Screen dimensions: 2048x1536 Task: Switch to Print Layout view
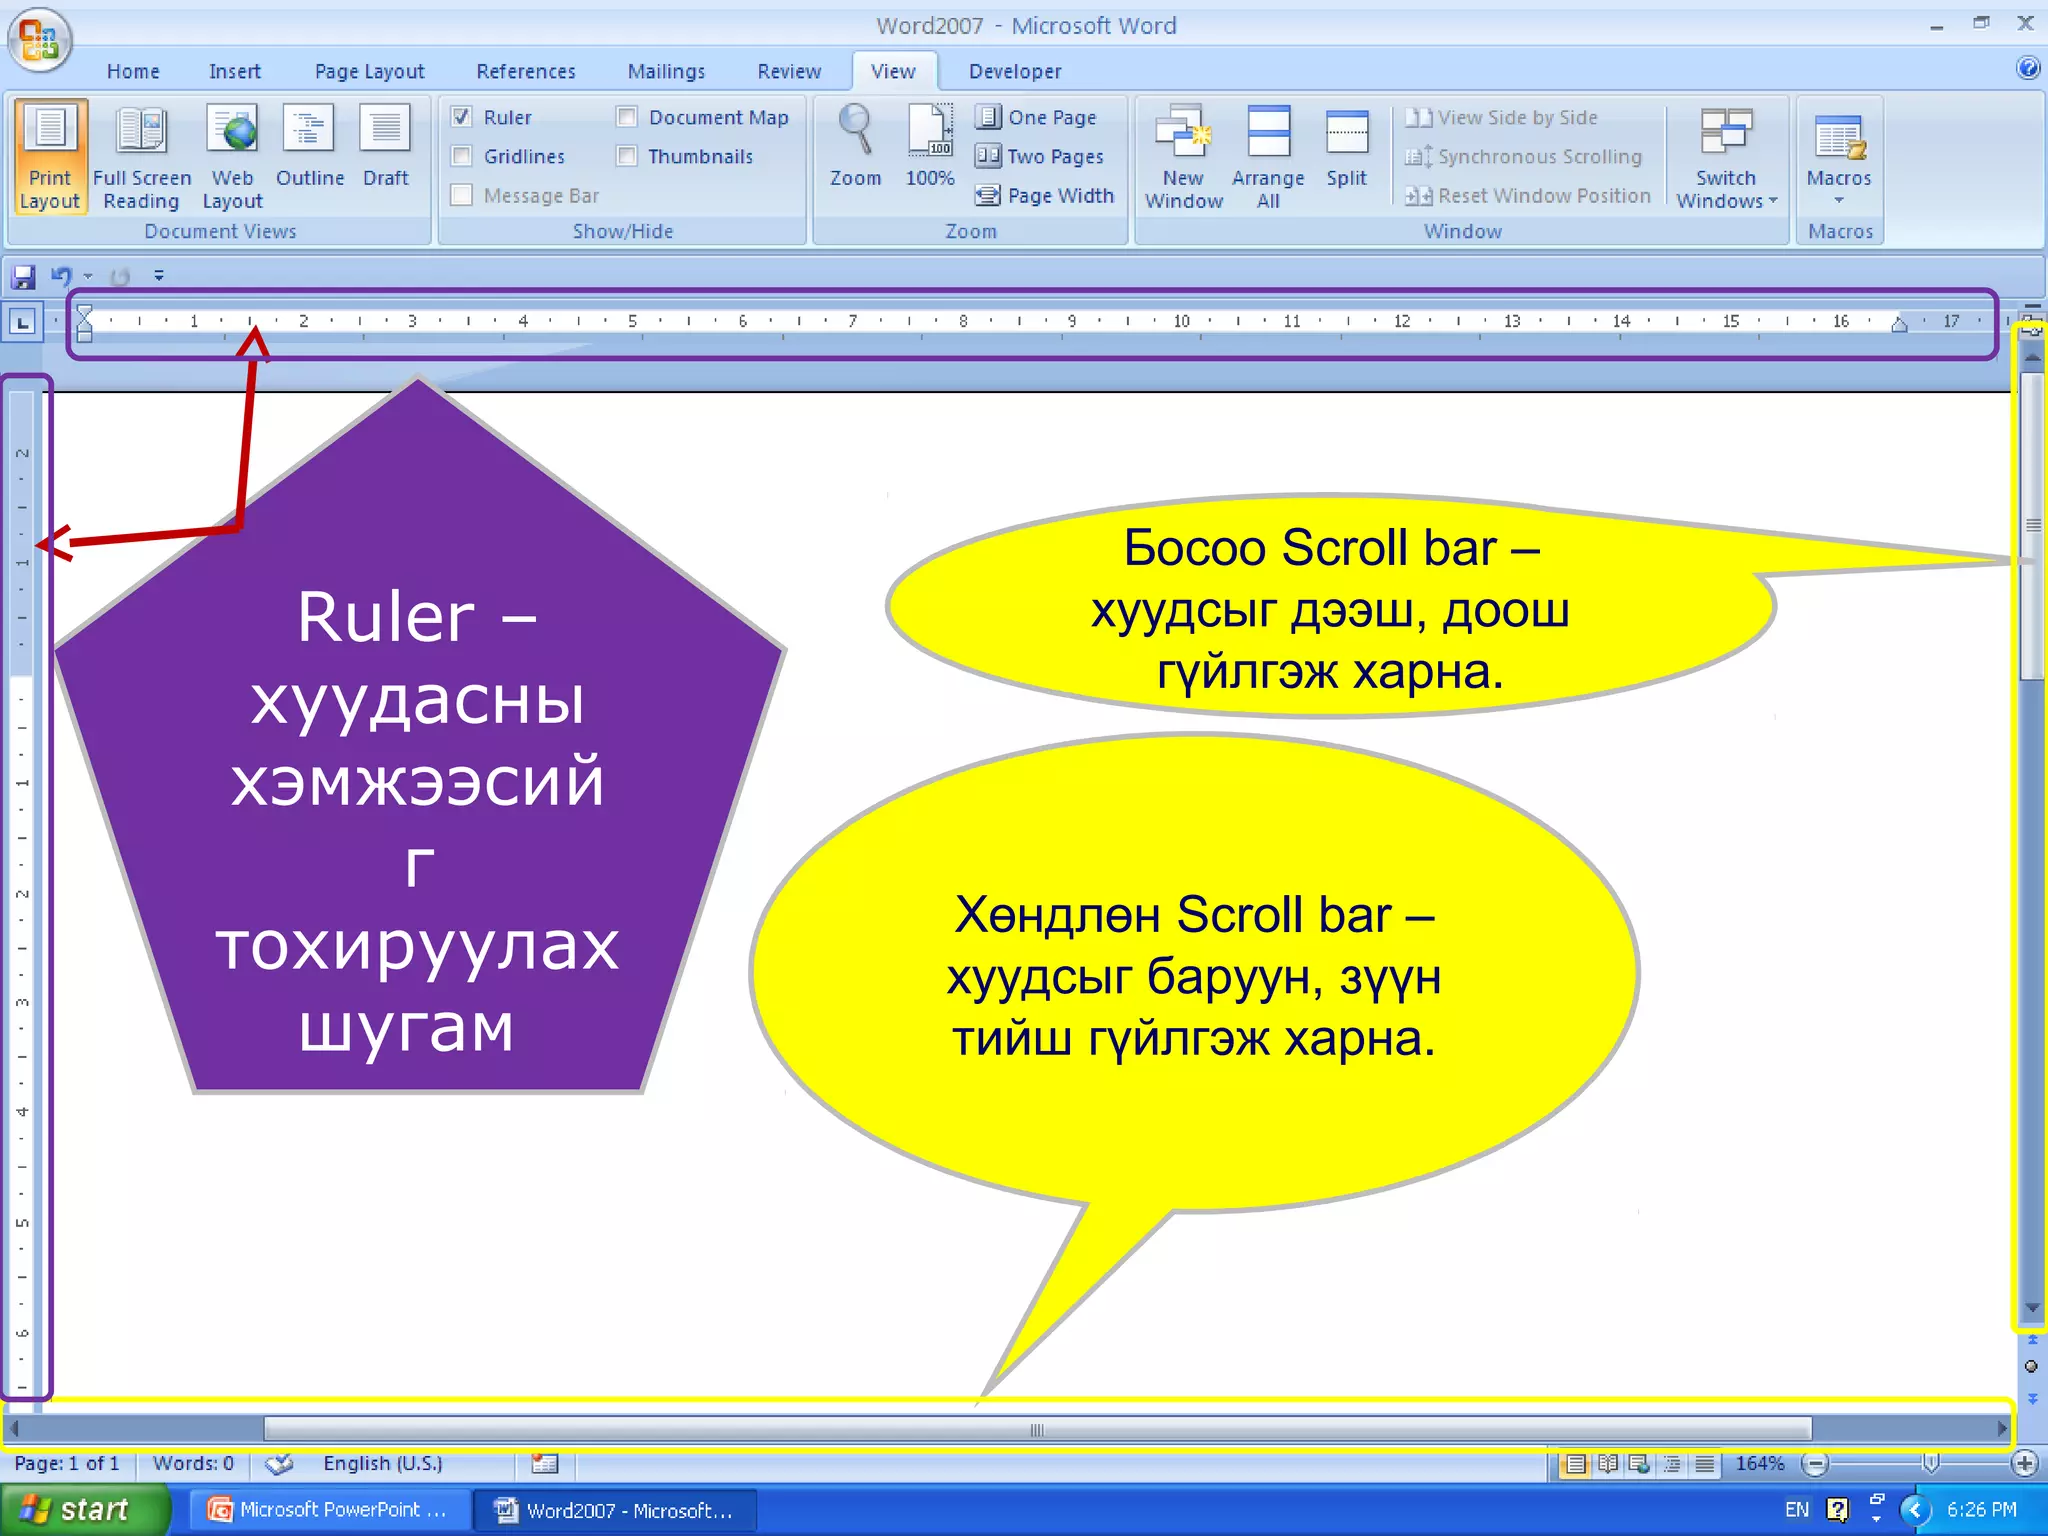[x=50, y=156]
